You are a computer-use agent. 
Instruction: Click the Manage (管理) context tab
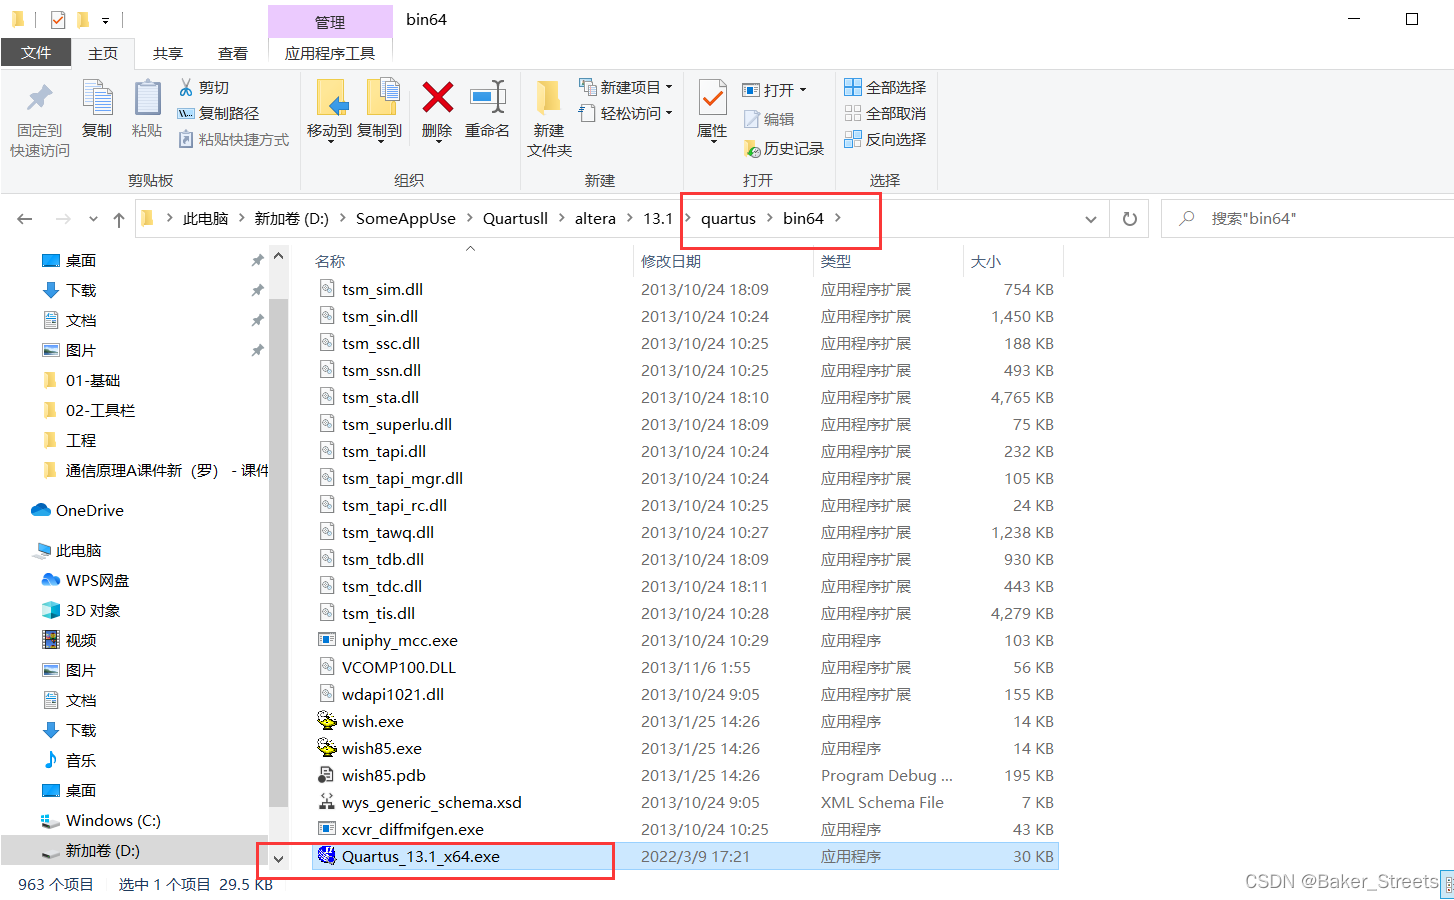point(330,22)
